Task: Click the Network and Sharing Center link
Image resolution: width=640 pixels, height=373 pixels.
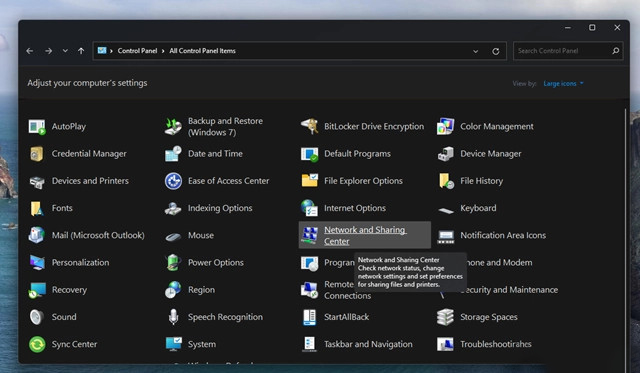Action: coord(365,235)
